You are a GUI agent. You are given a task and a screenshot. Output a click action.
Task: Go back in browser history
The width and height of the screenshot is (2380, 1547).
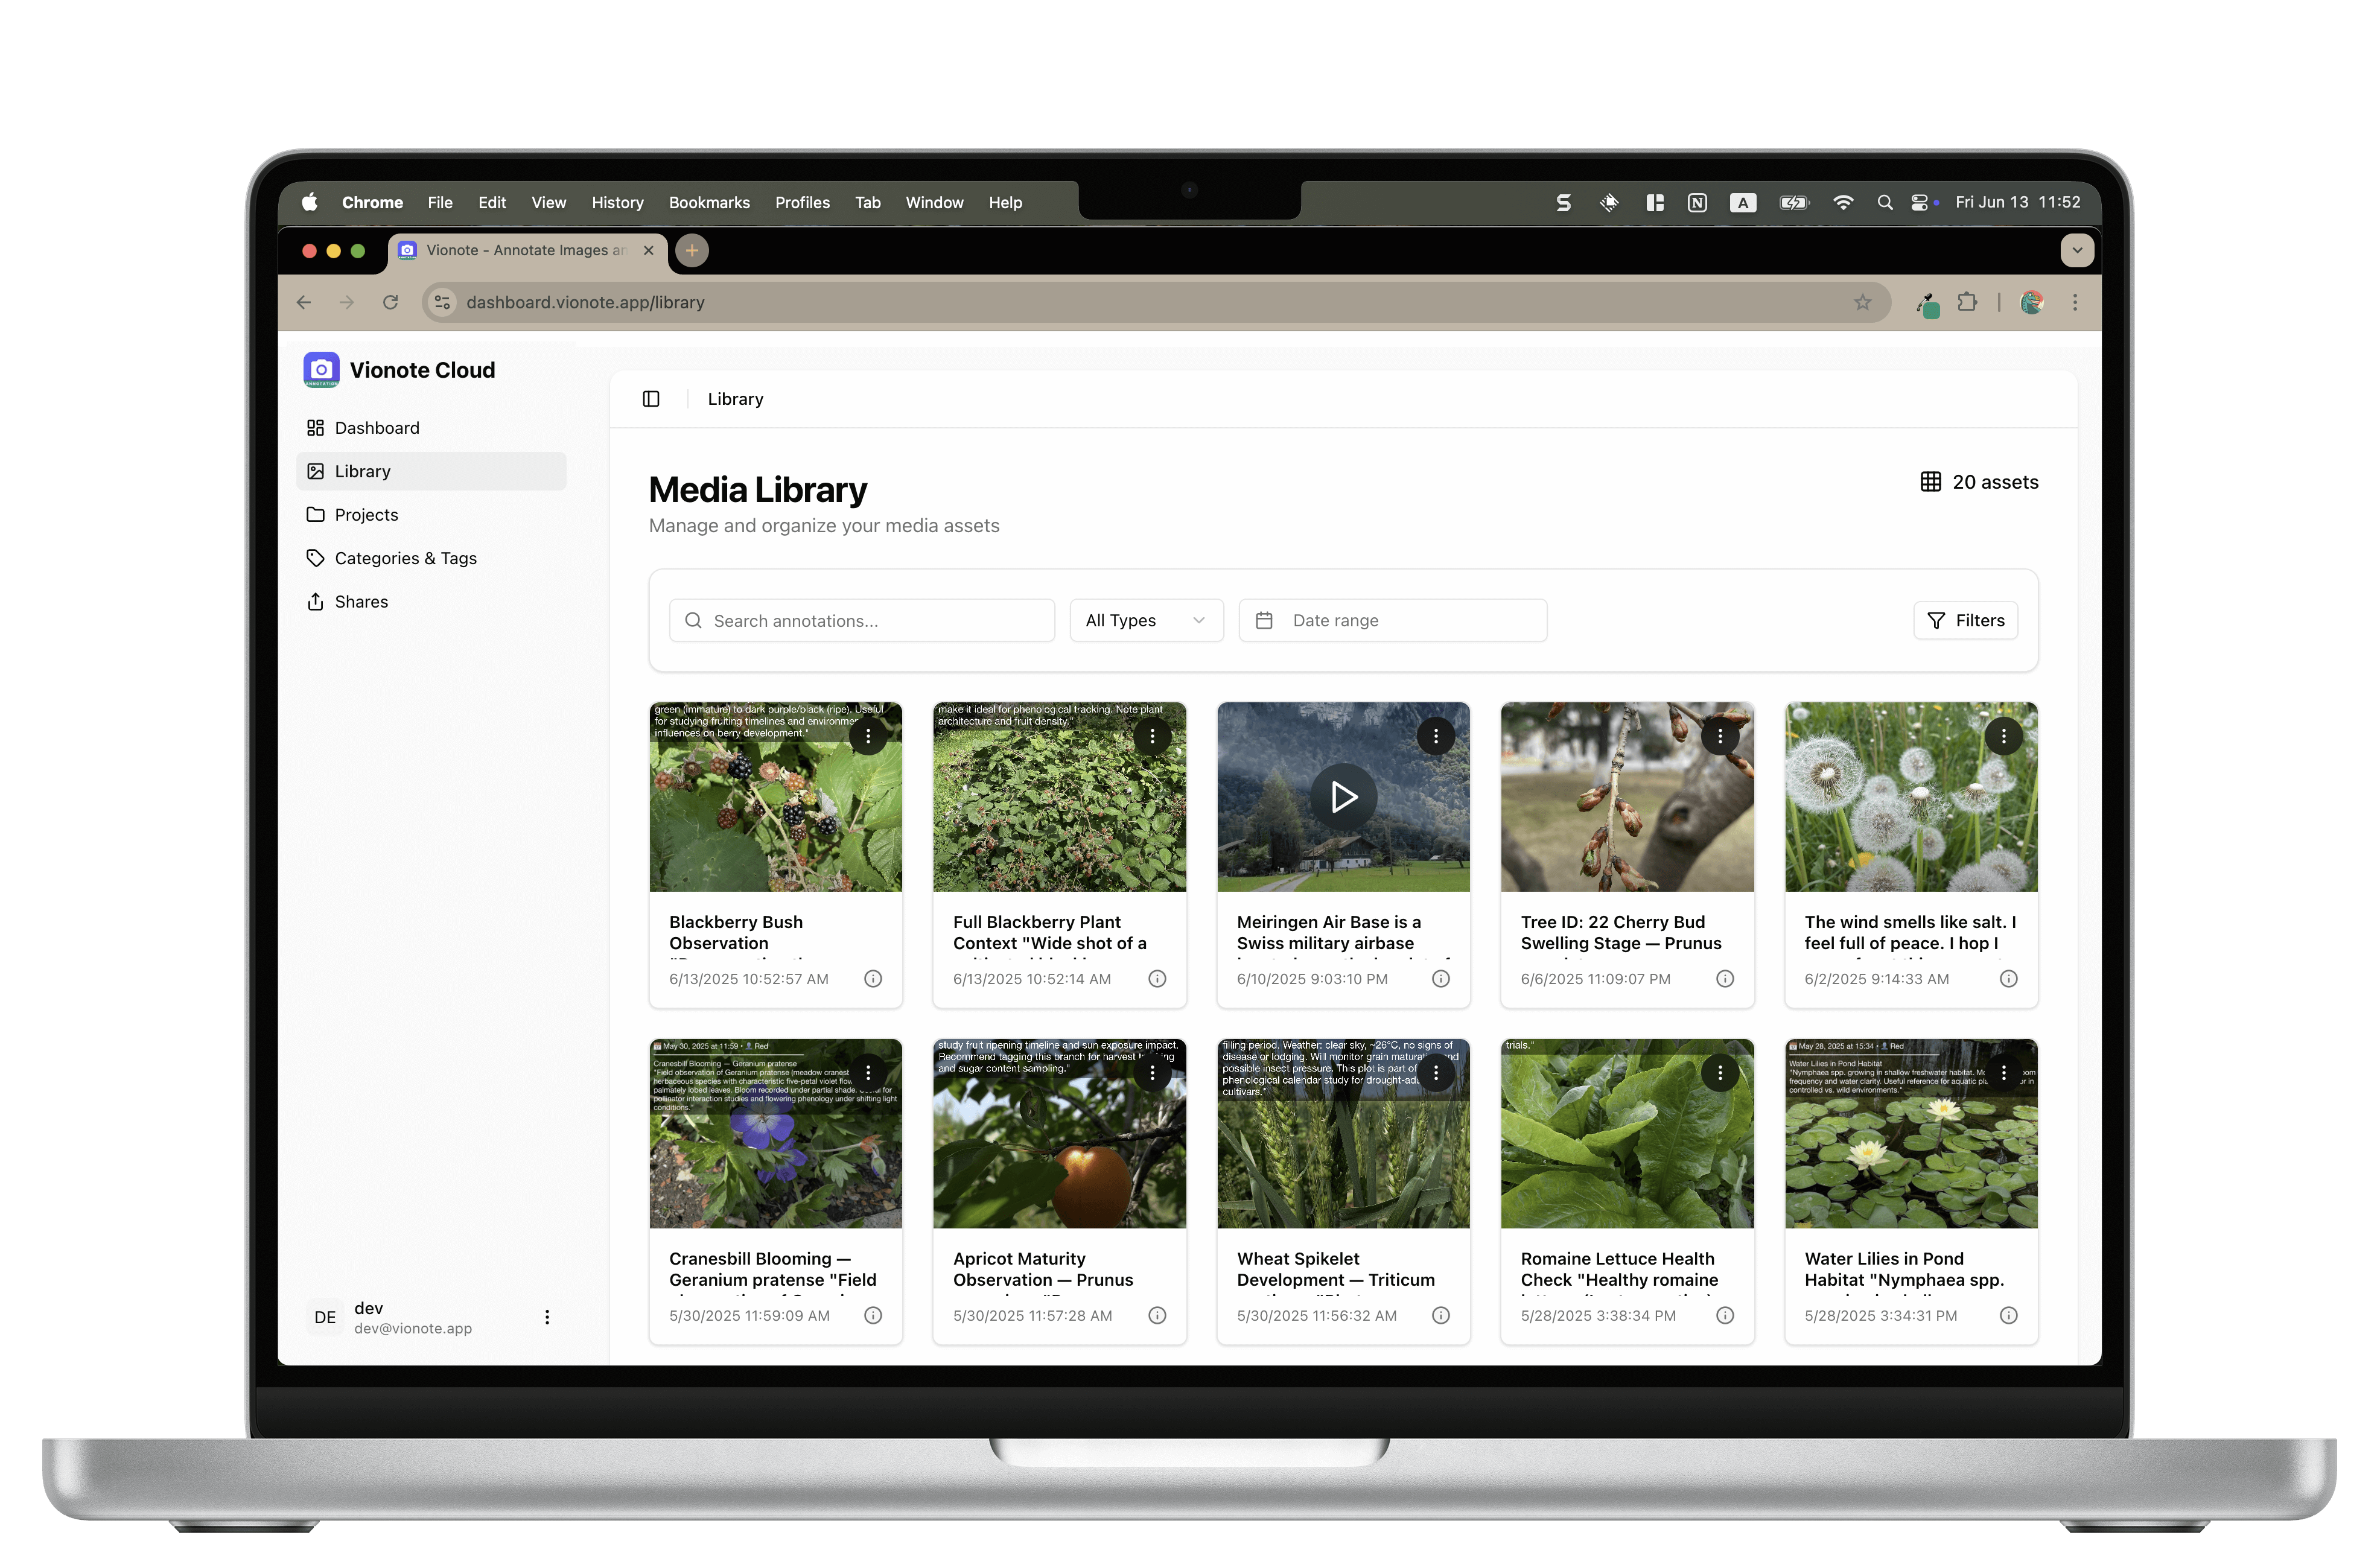(x=304, y=303)
